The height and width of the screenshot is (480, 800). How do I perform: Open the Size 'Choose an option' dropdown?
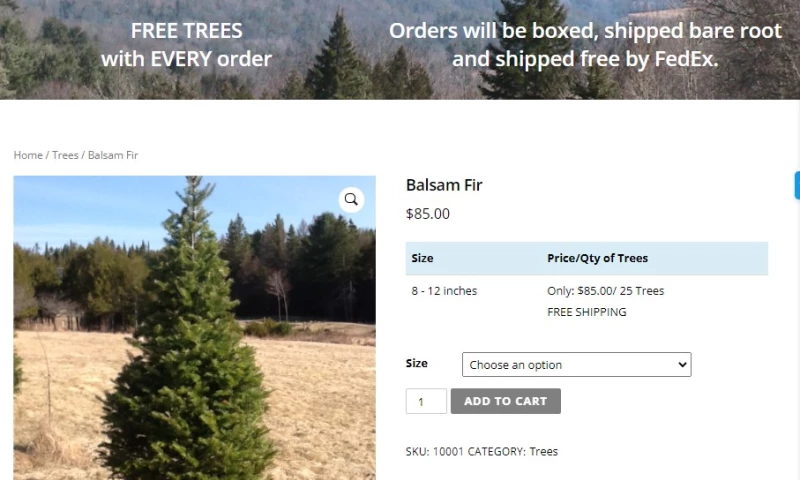(576, 365)
